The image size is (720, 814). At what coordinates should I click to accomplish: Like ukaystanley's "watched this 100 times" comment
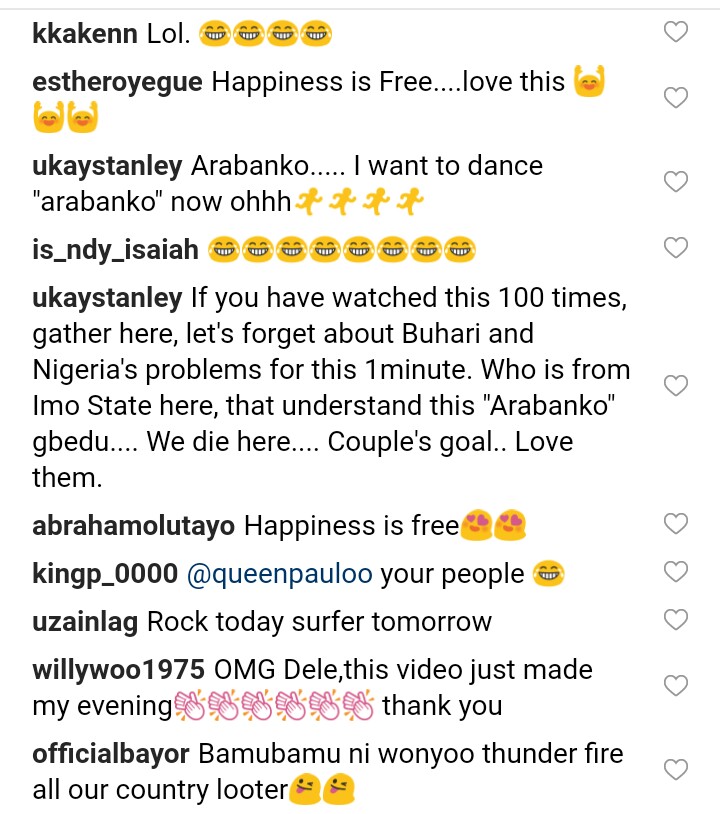coord(676,386)
